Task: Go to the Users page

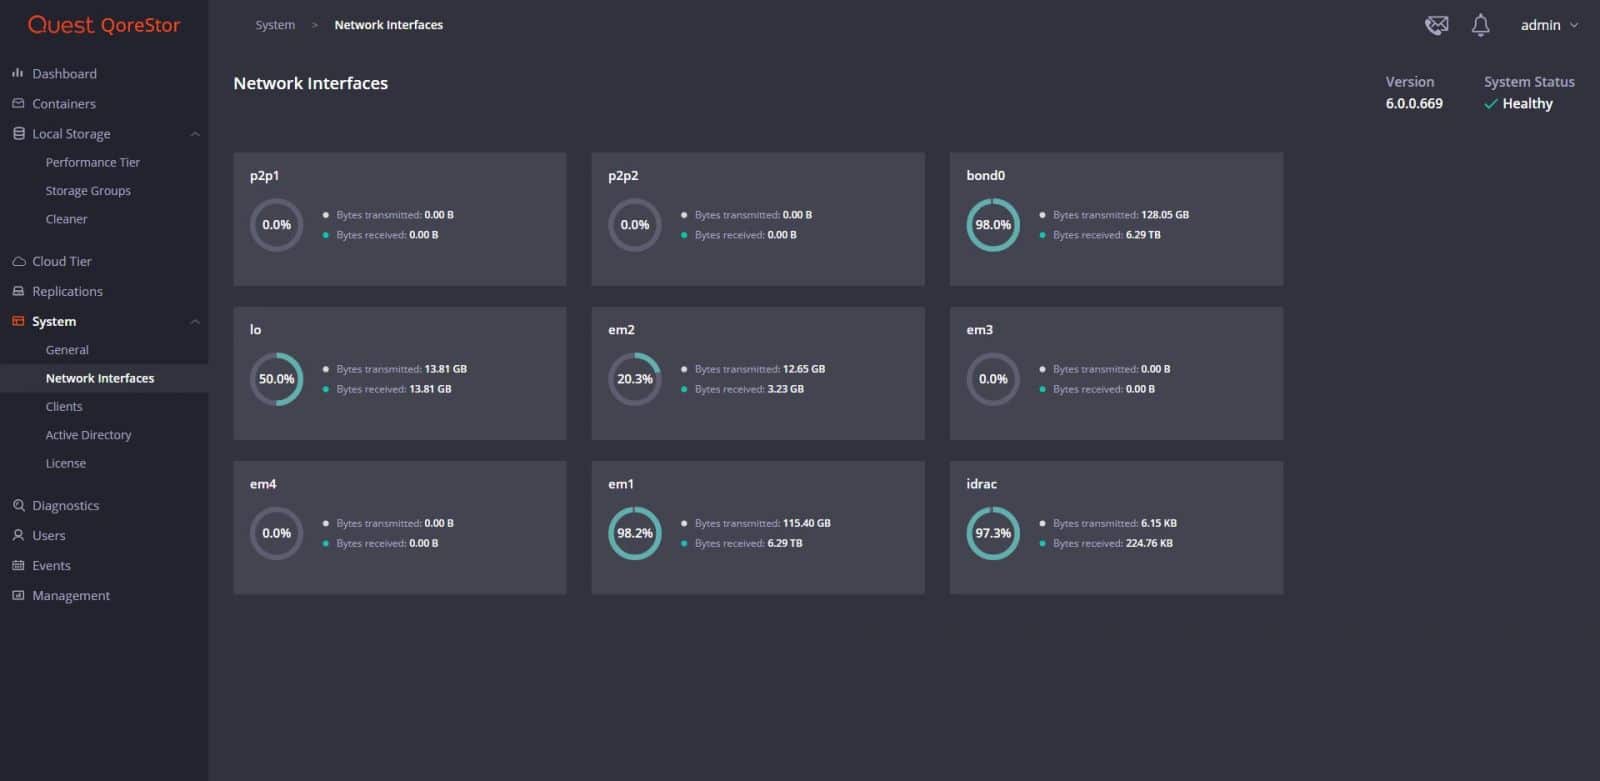Action: point(48,535)
